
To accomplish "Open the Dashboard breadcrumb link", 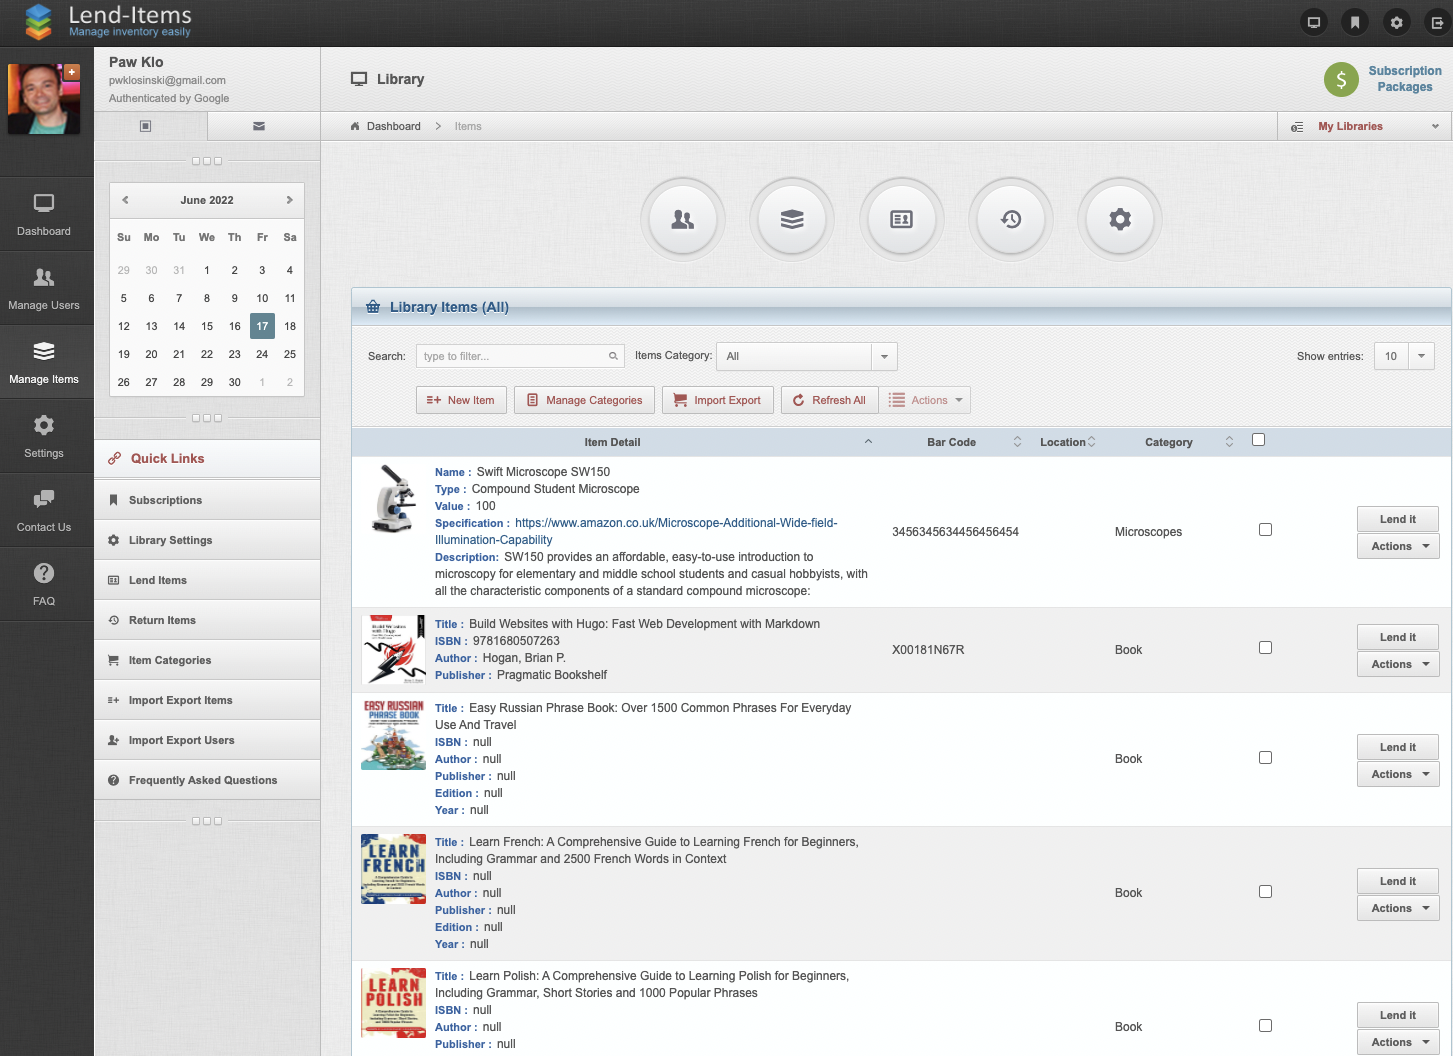I will coord(391,126).
